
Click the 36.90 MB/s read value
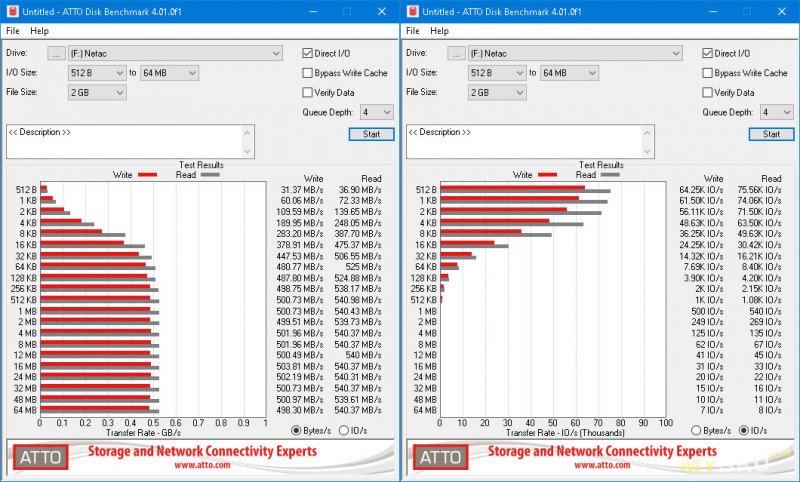pos(360,190)
